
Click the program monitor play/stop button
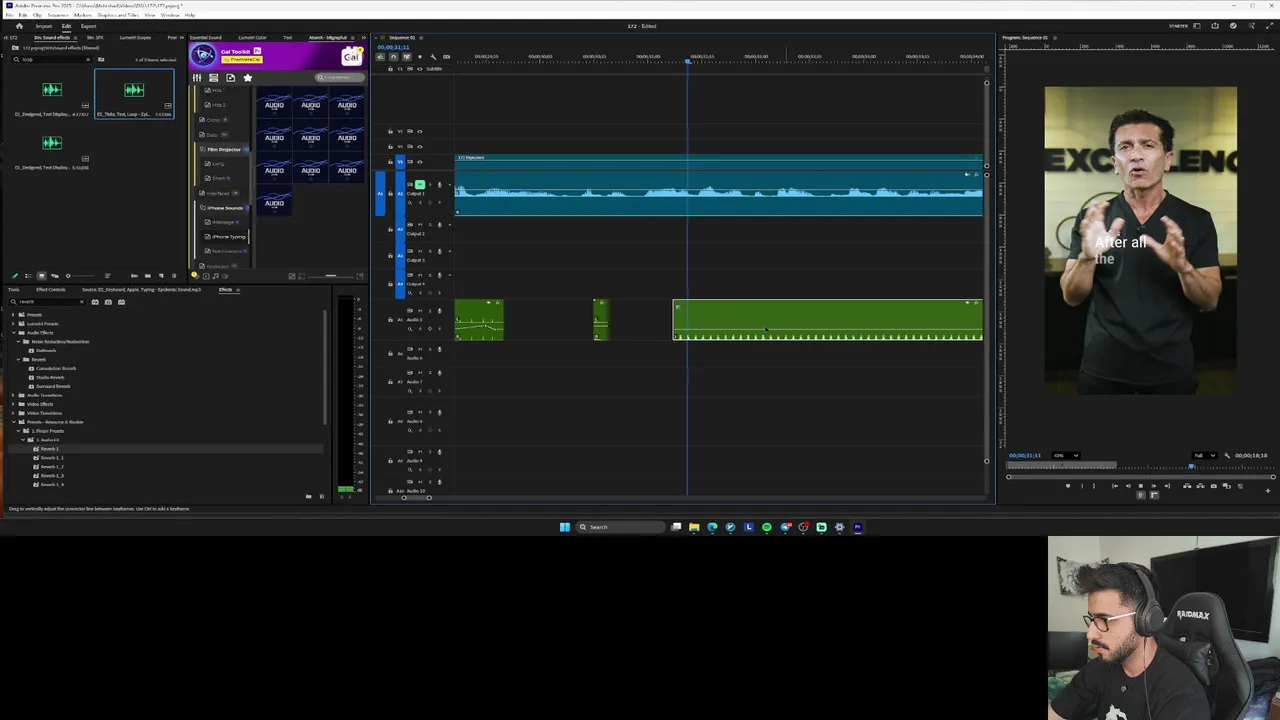pos(1141,486)
